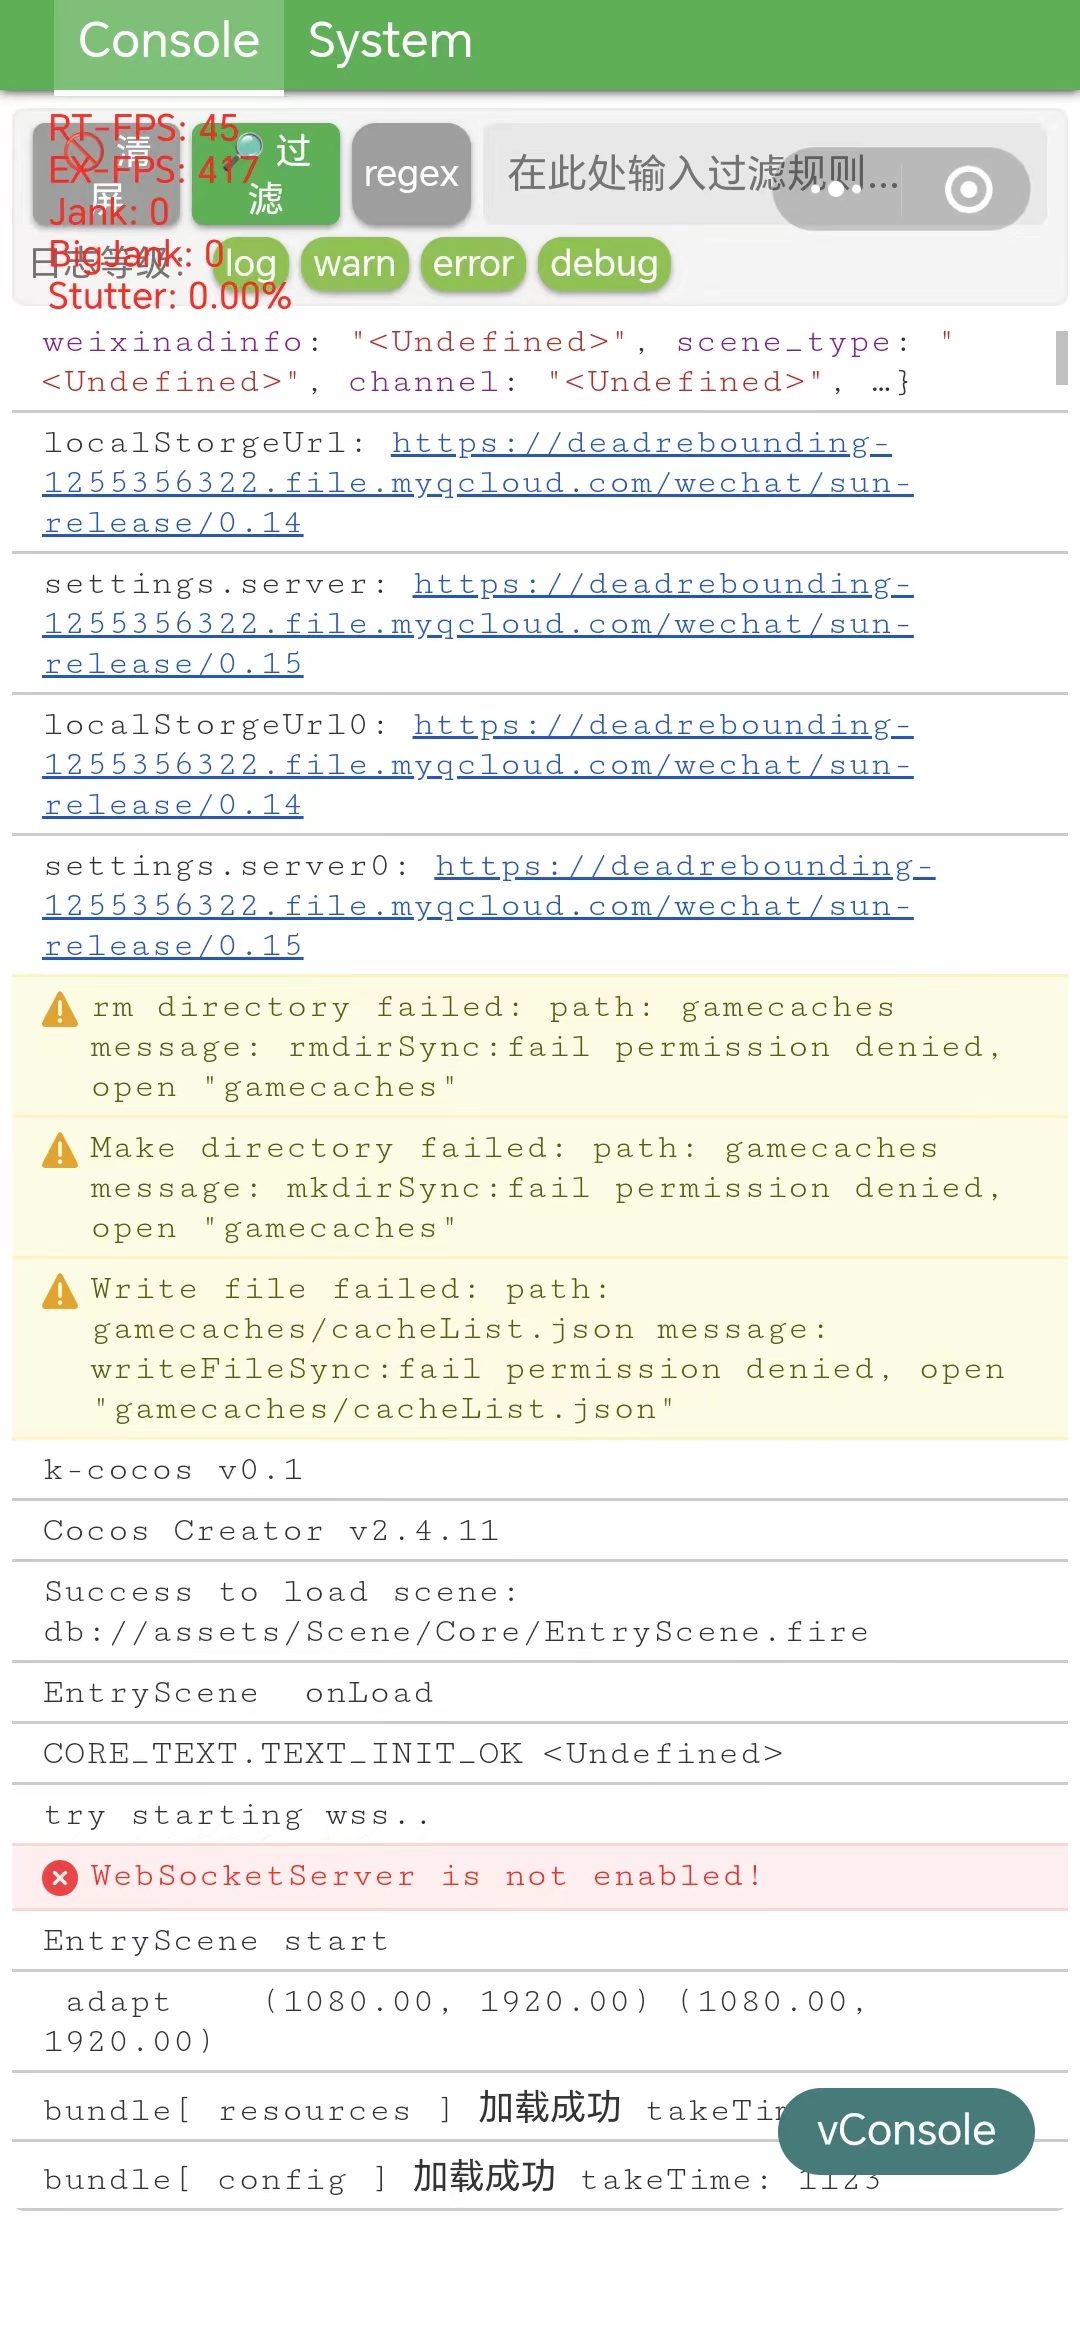Screen dimensions: 1080x2340
Task: Click the clear screen (清屏) button
Action: [106, 174]
